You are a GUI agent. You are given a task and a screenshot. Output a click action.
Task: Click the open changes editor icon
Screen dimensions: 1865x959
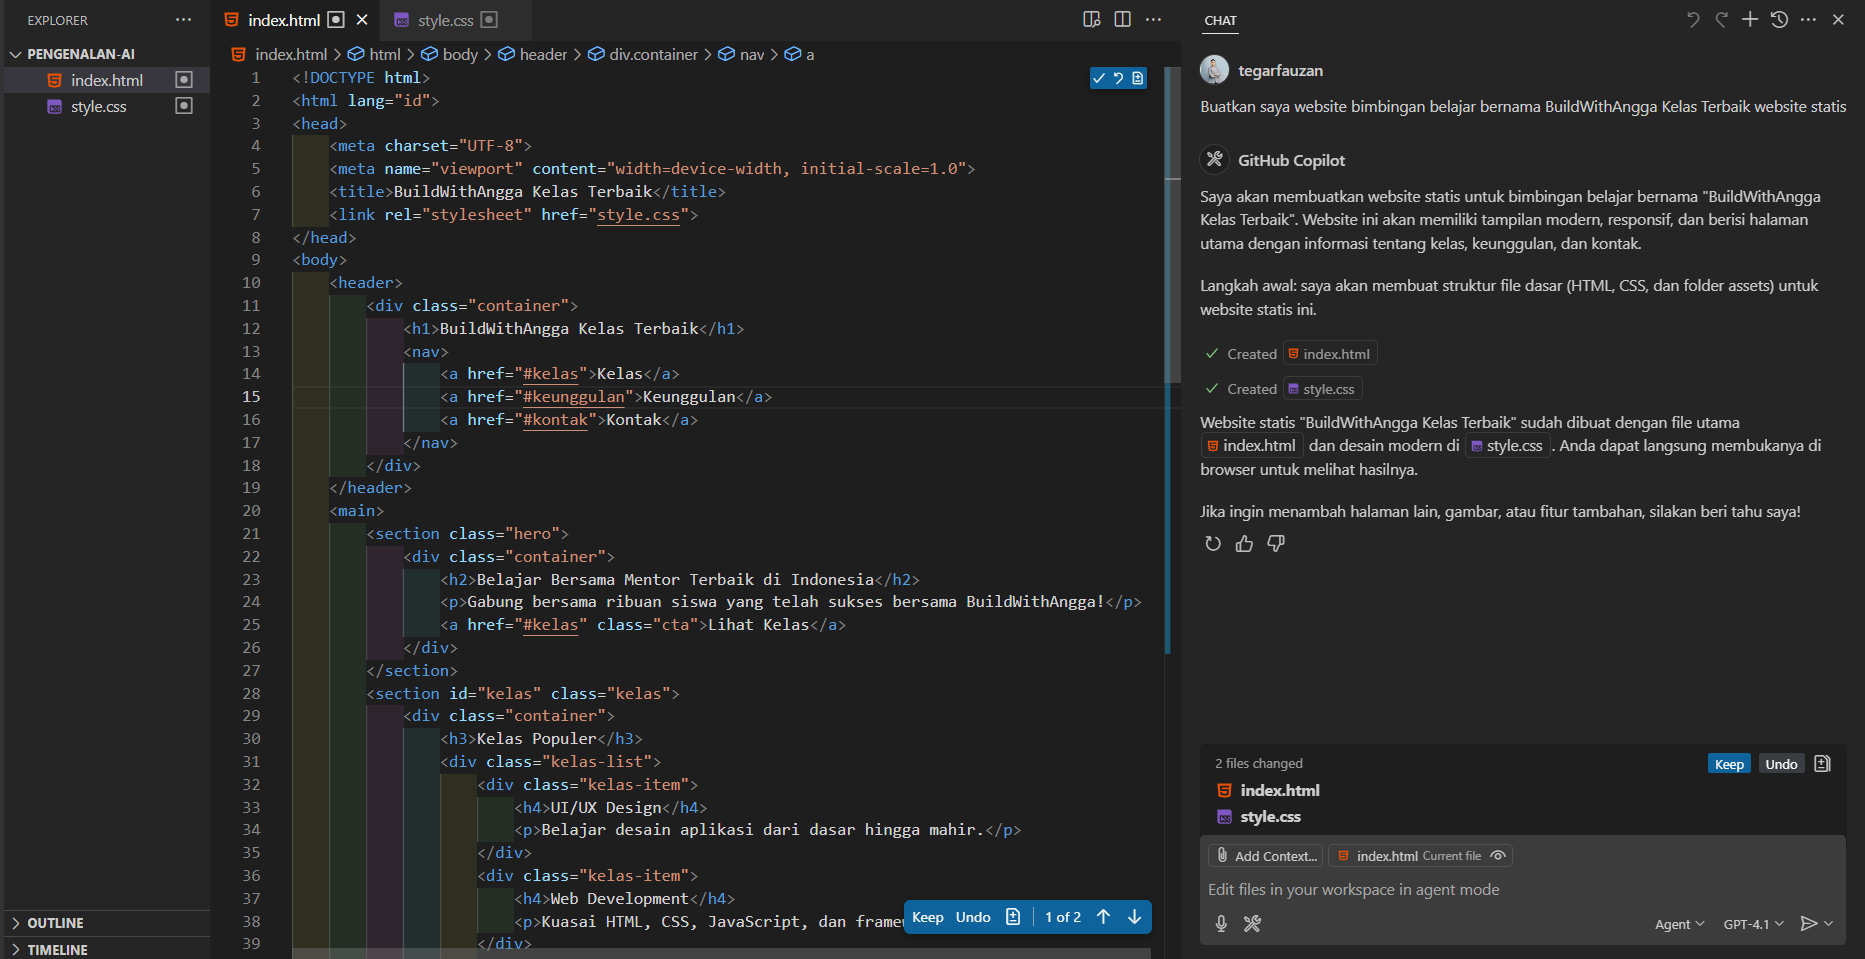coord(1092,20)
